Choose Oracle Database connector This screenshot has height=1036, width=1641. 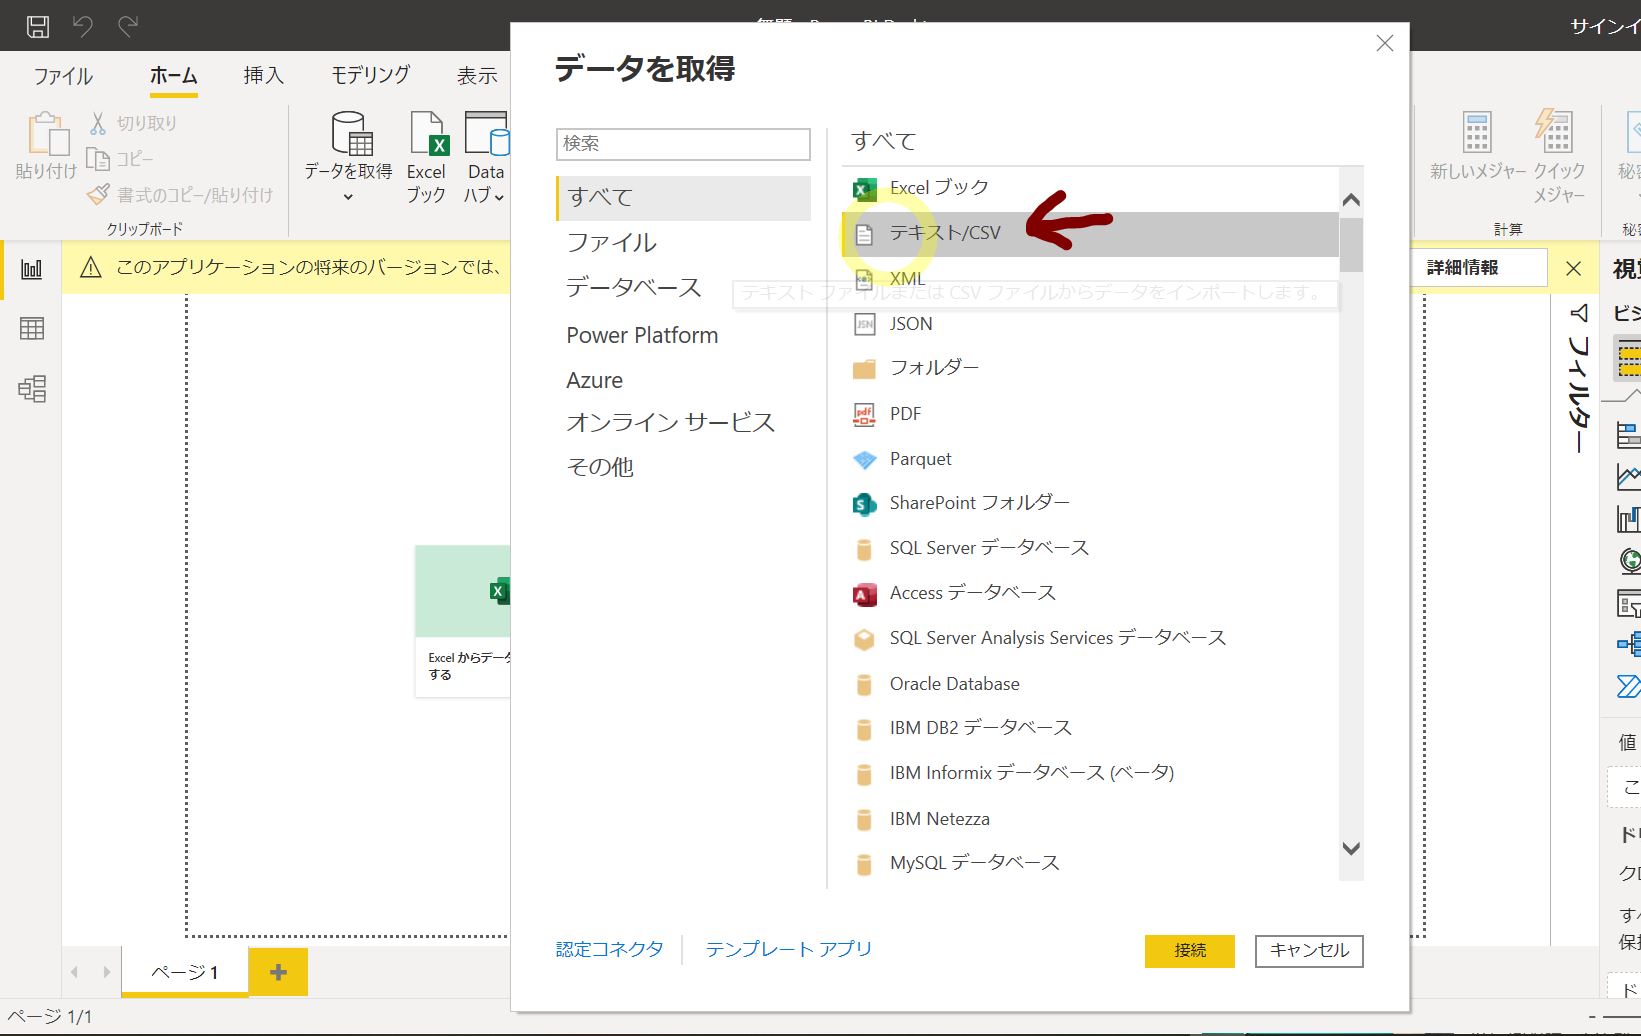1090,684
